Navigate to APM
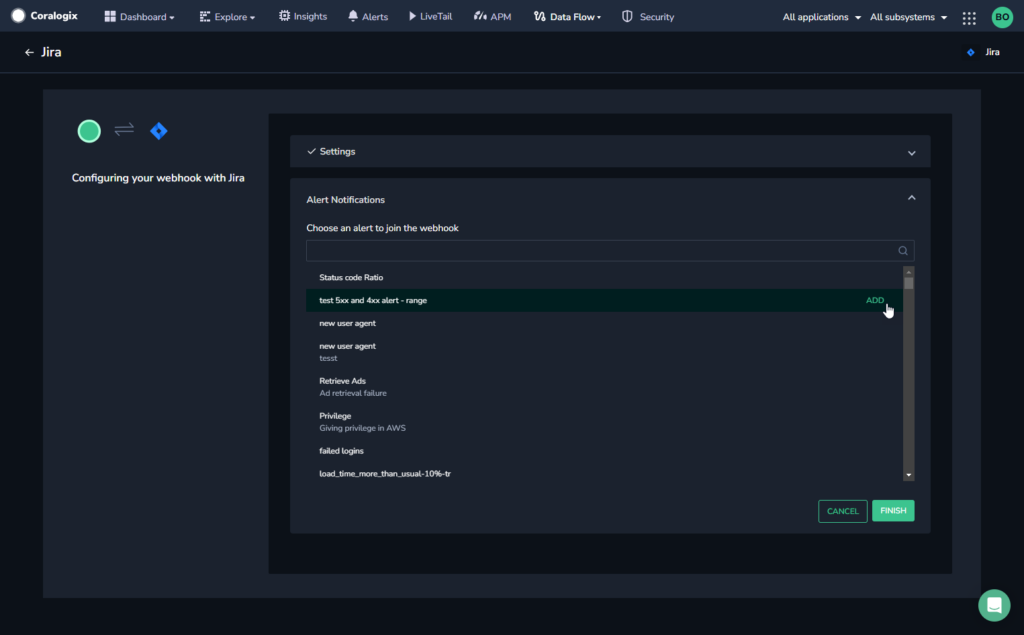 tap(492, 16)
